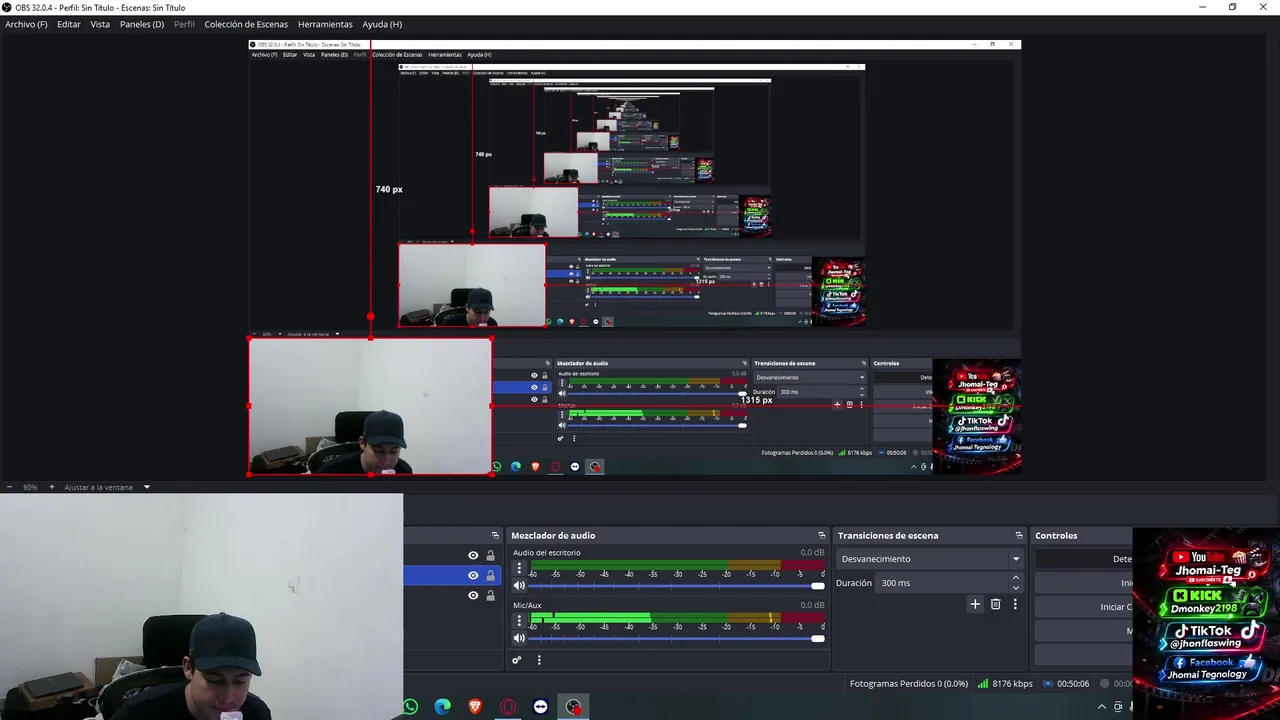Click the 8176 kbps bitrate indicator

(x=1005, y=684)
